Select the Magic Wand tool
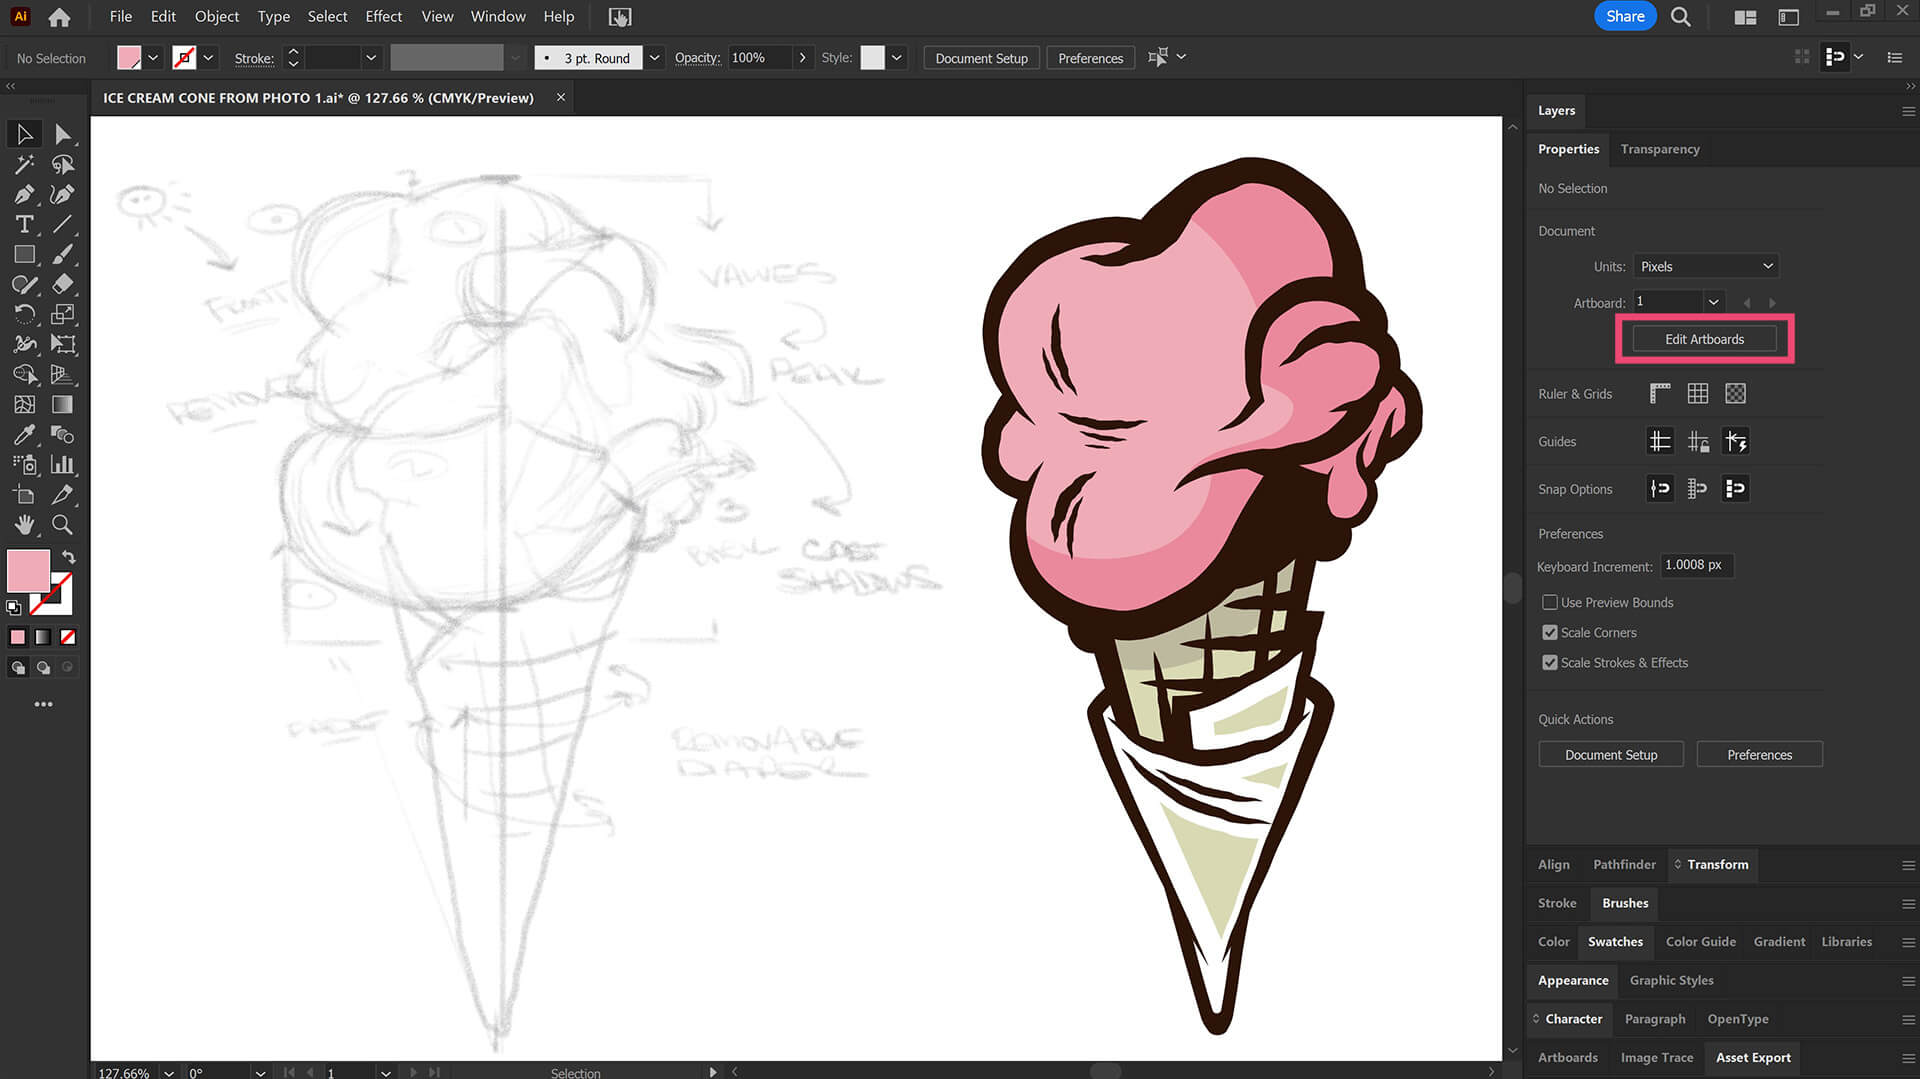The height and width of the screenshot is (1079, 1920). (24, 164)
